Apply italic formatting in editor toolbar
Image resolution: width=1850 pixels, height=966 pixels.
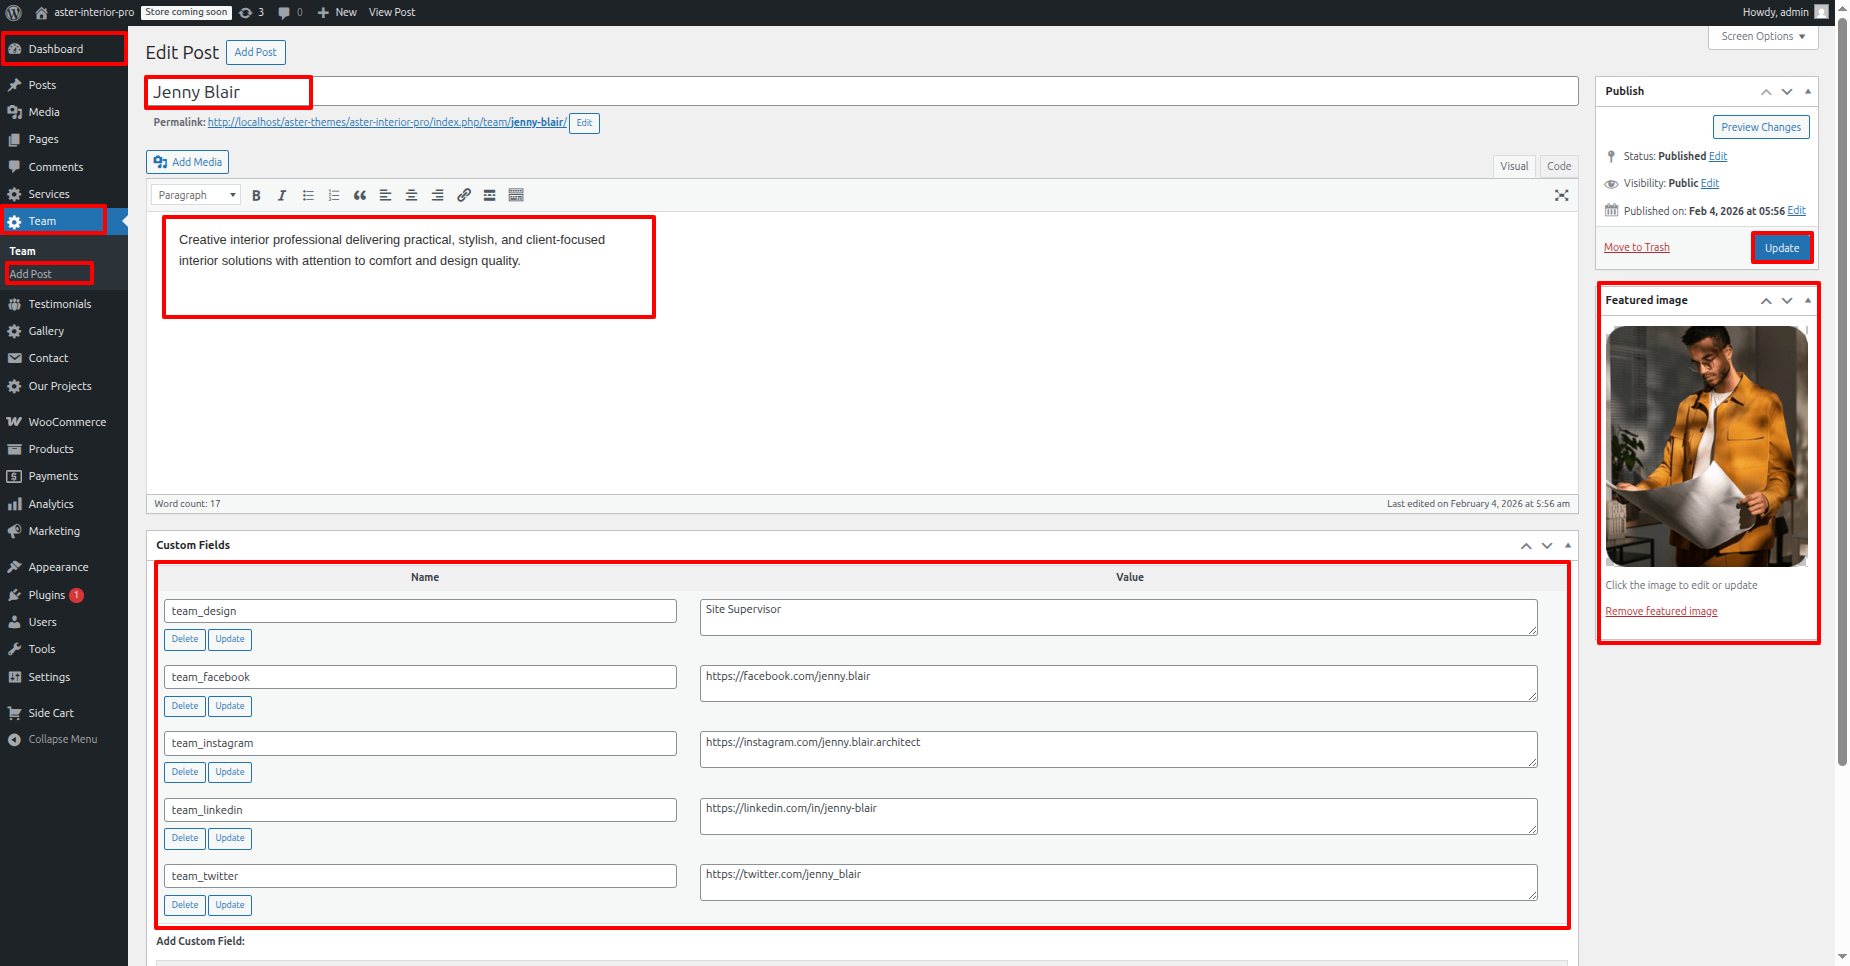coord(282,196)
